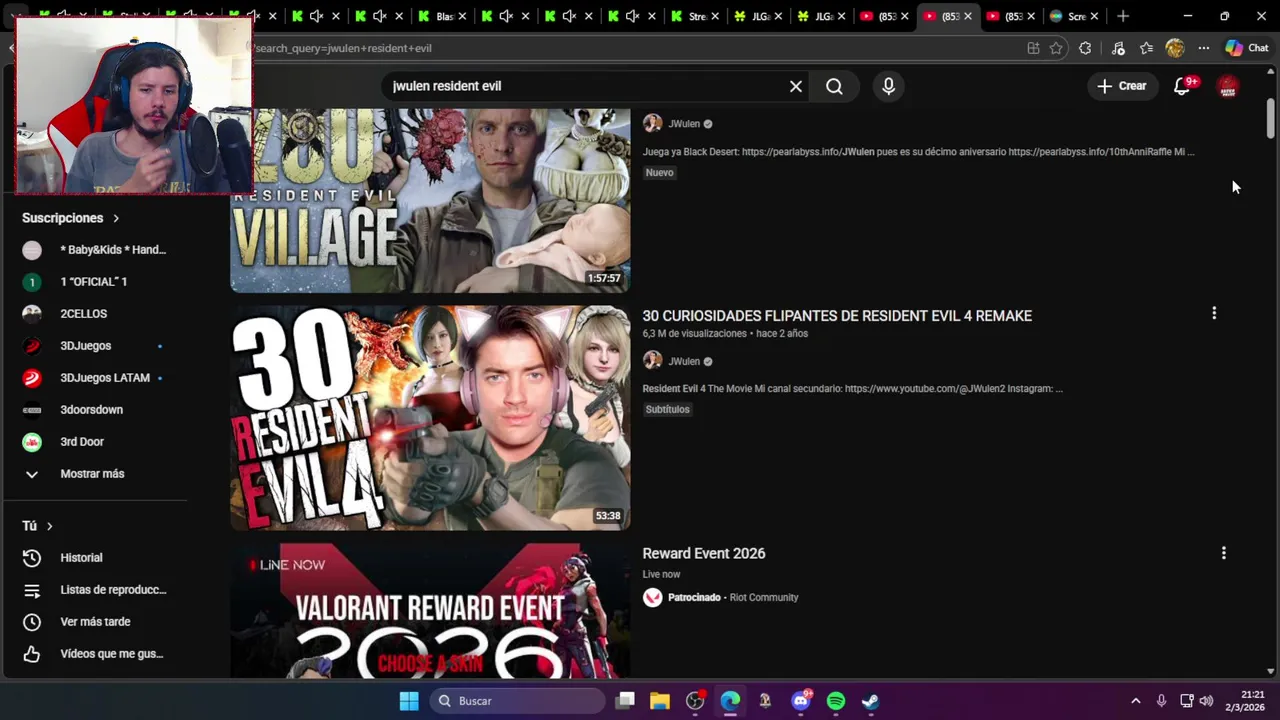This screenshot has height=720, width=1280.
Task: Open the Windows Start menu
Action: 409,701
